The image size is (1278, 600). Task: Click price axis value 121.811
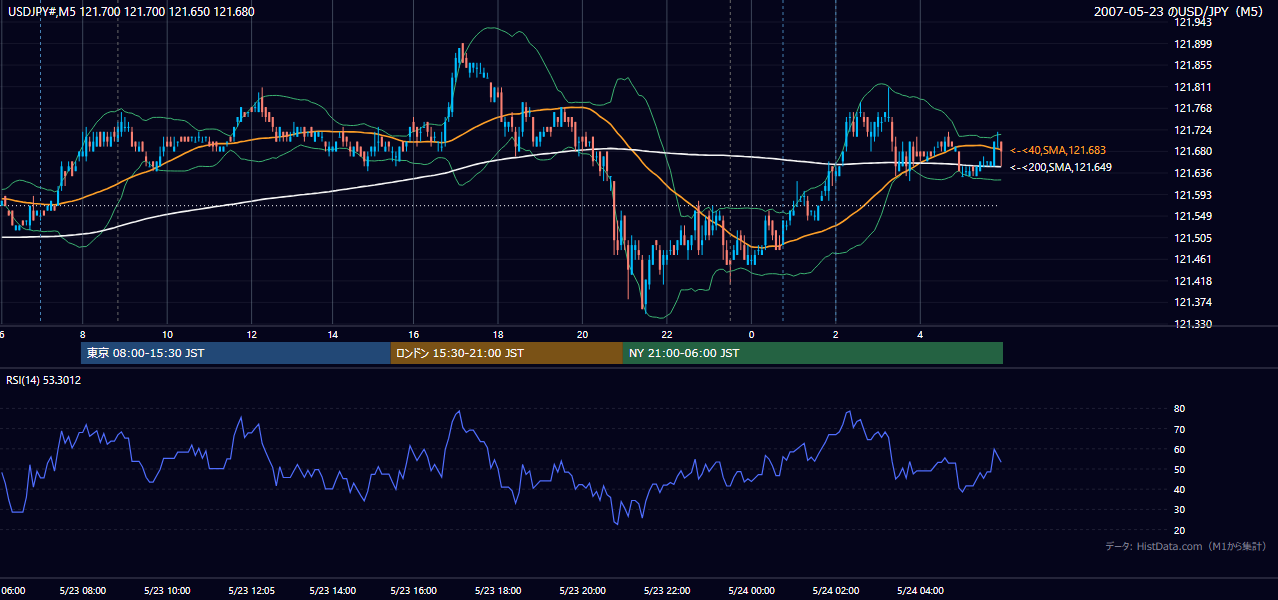pos(1194,87)
